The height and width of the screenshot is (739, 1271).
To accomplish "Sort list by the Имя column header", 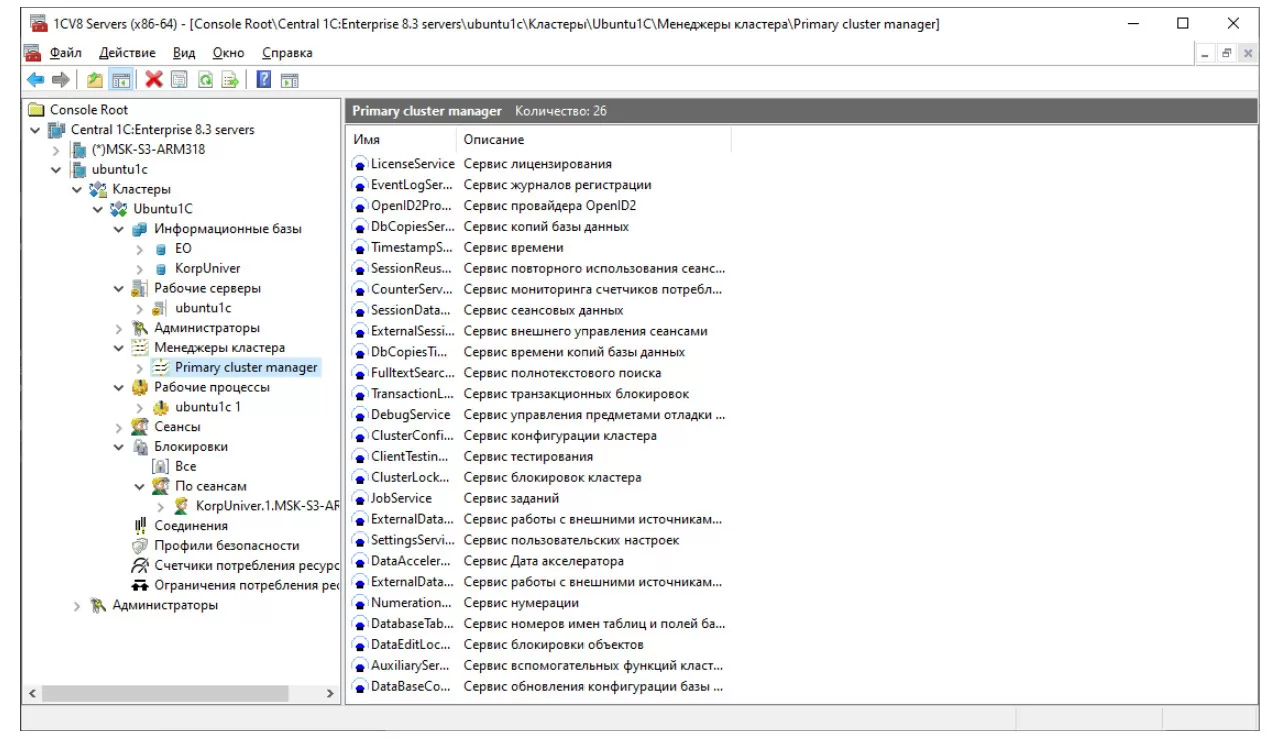I will click(401, 140).
